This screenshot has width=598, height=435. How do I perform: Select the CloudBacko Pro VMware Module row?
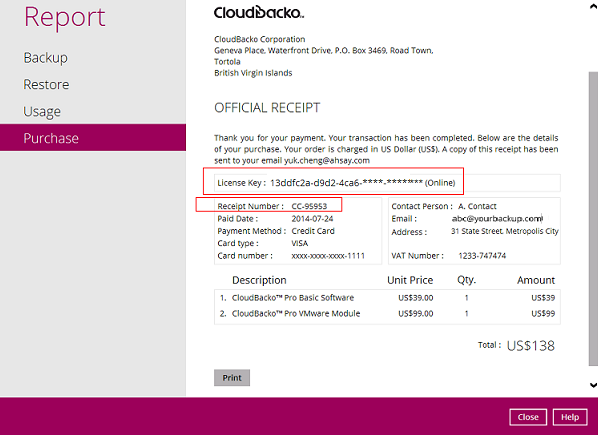[387, 313]
